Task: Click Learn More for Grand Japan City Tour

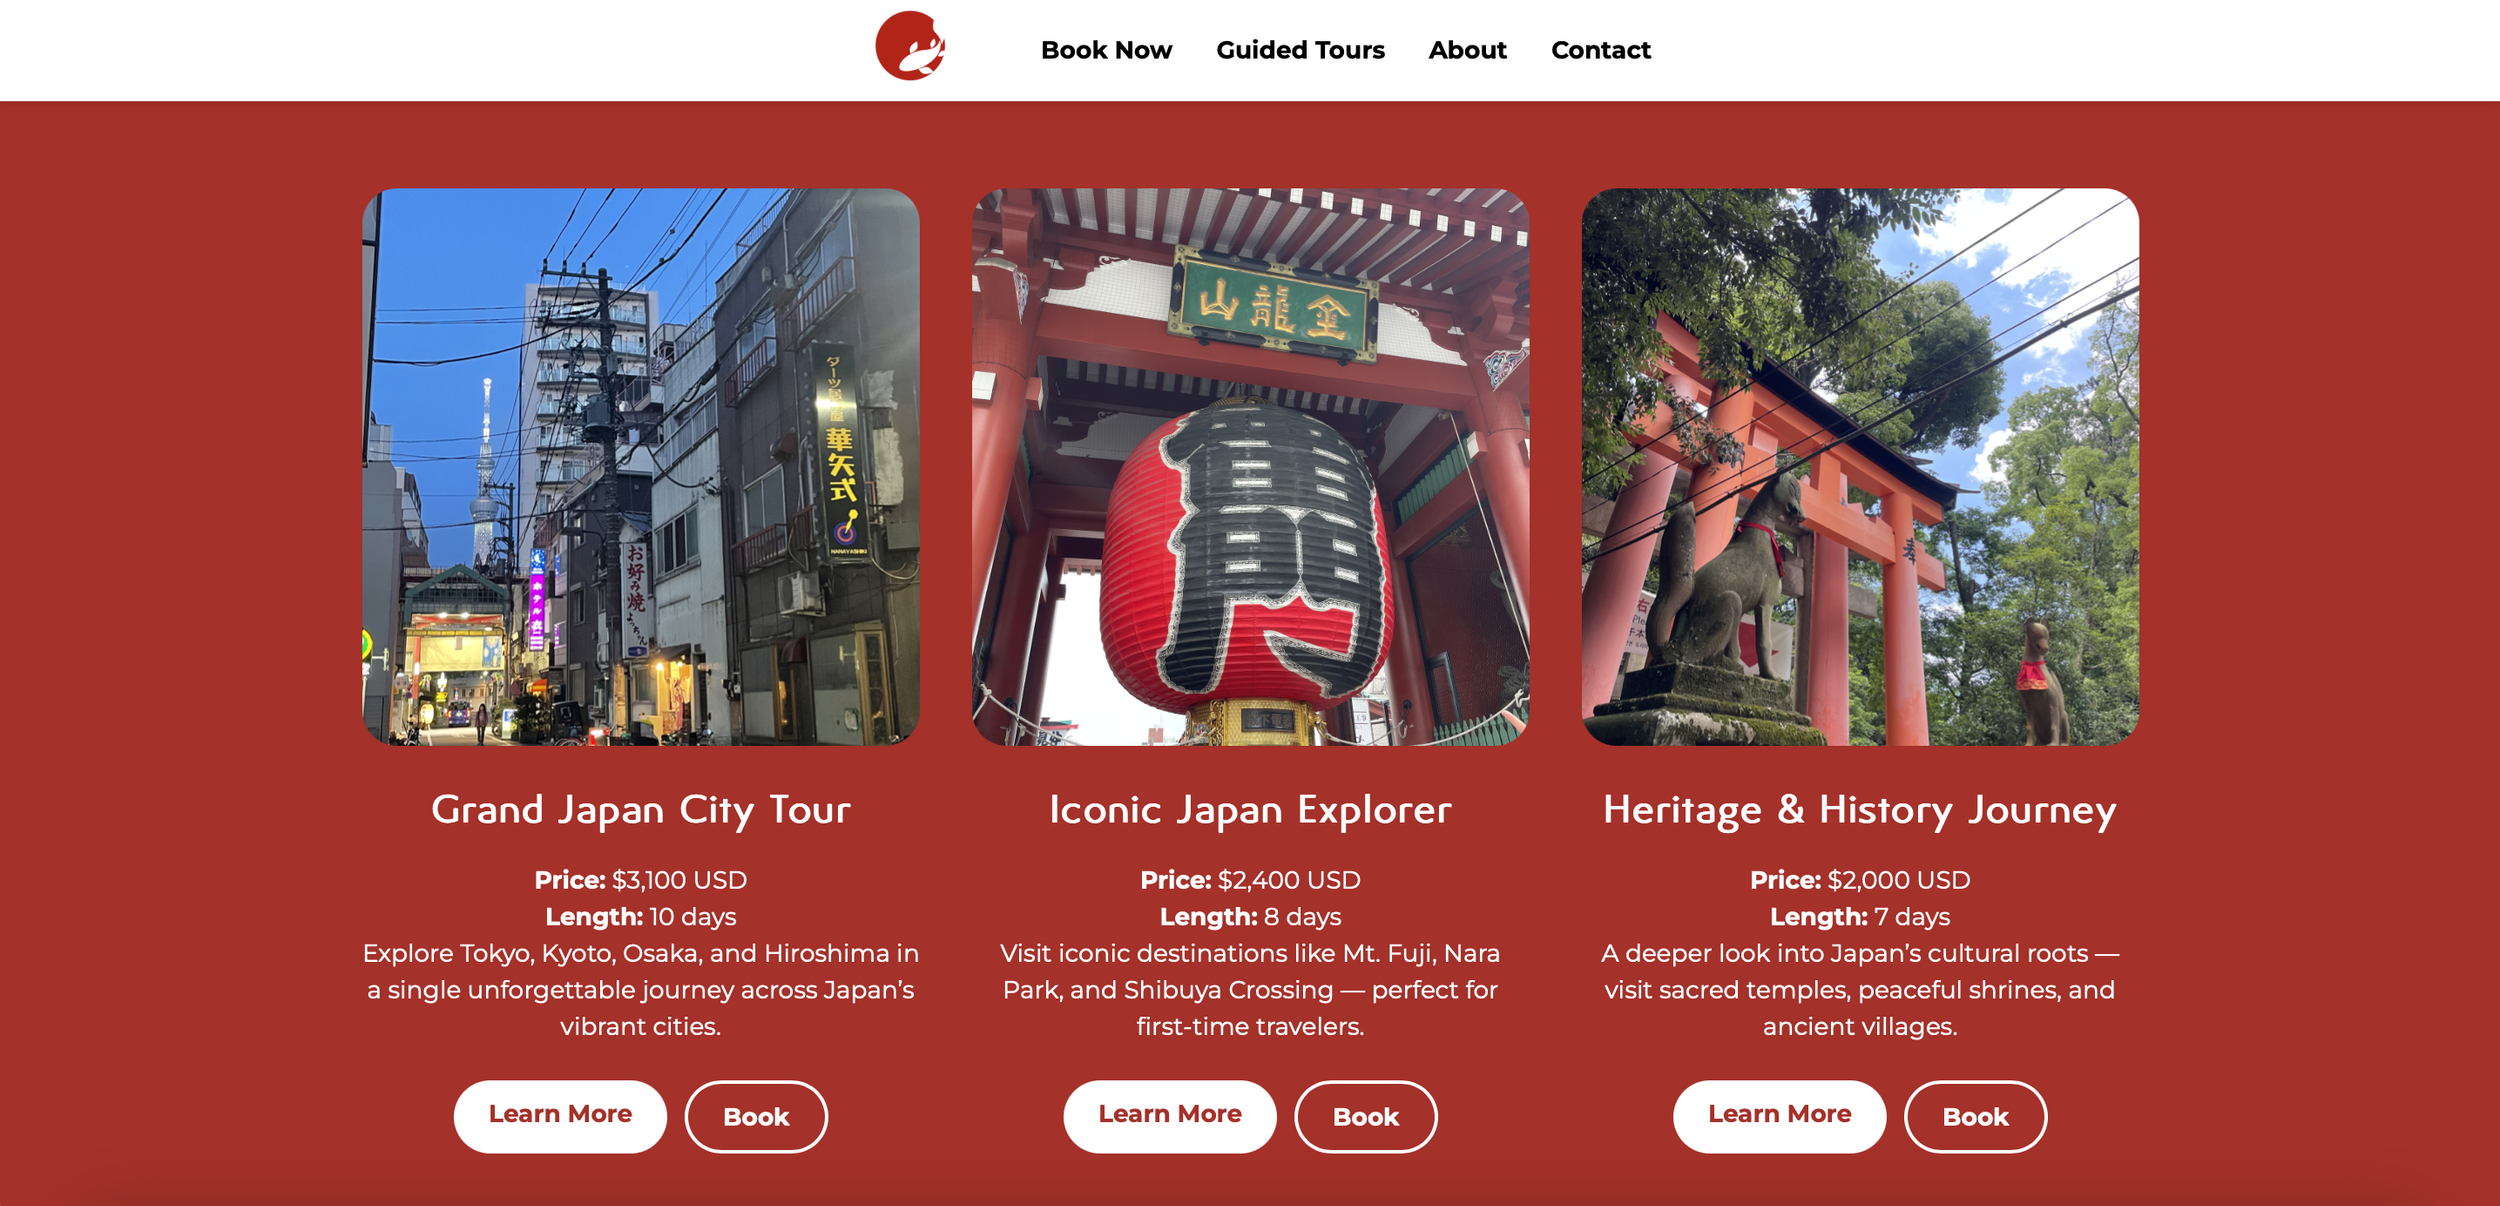Action: [x=560, y=1116]
